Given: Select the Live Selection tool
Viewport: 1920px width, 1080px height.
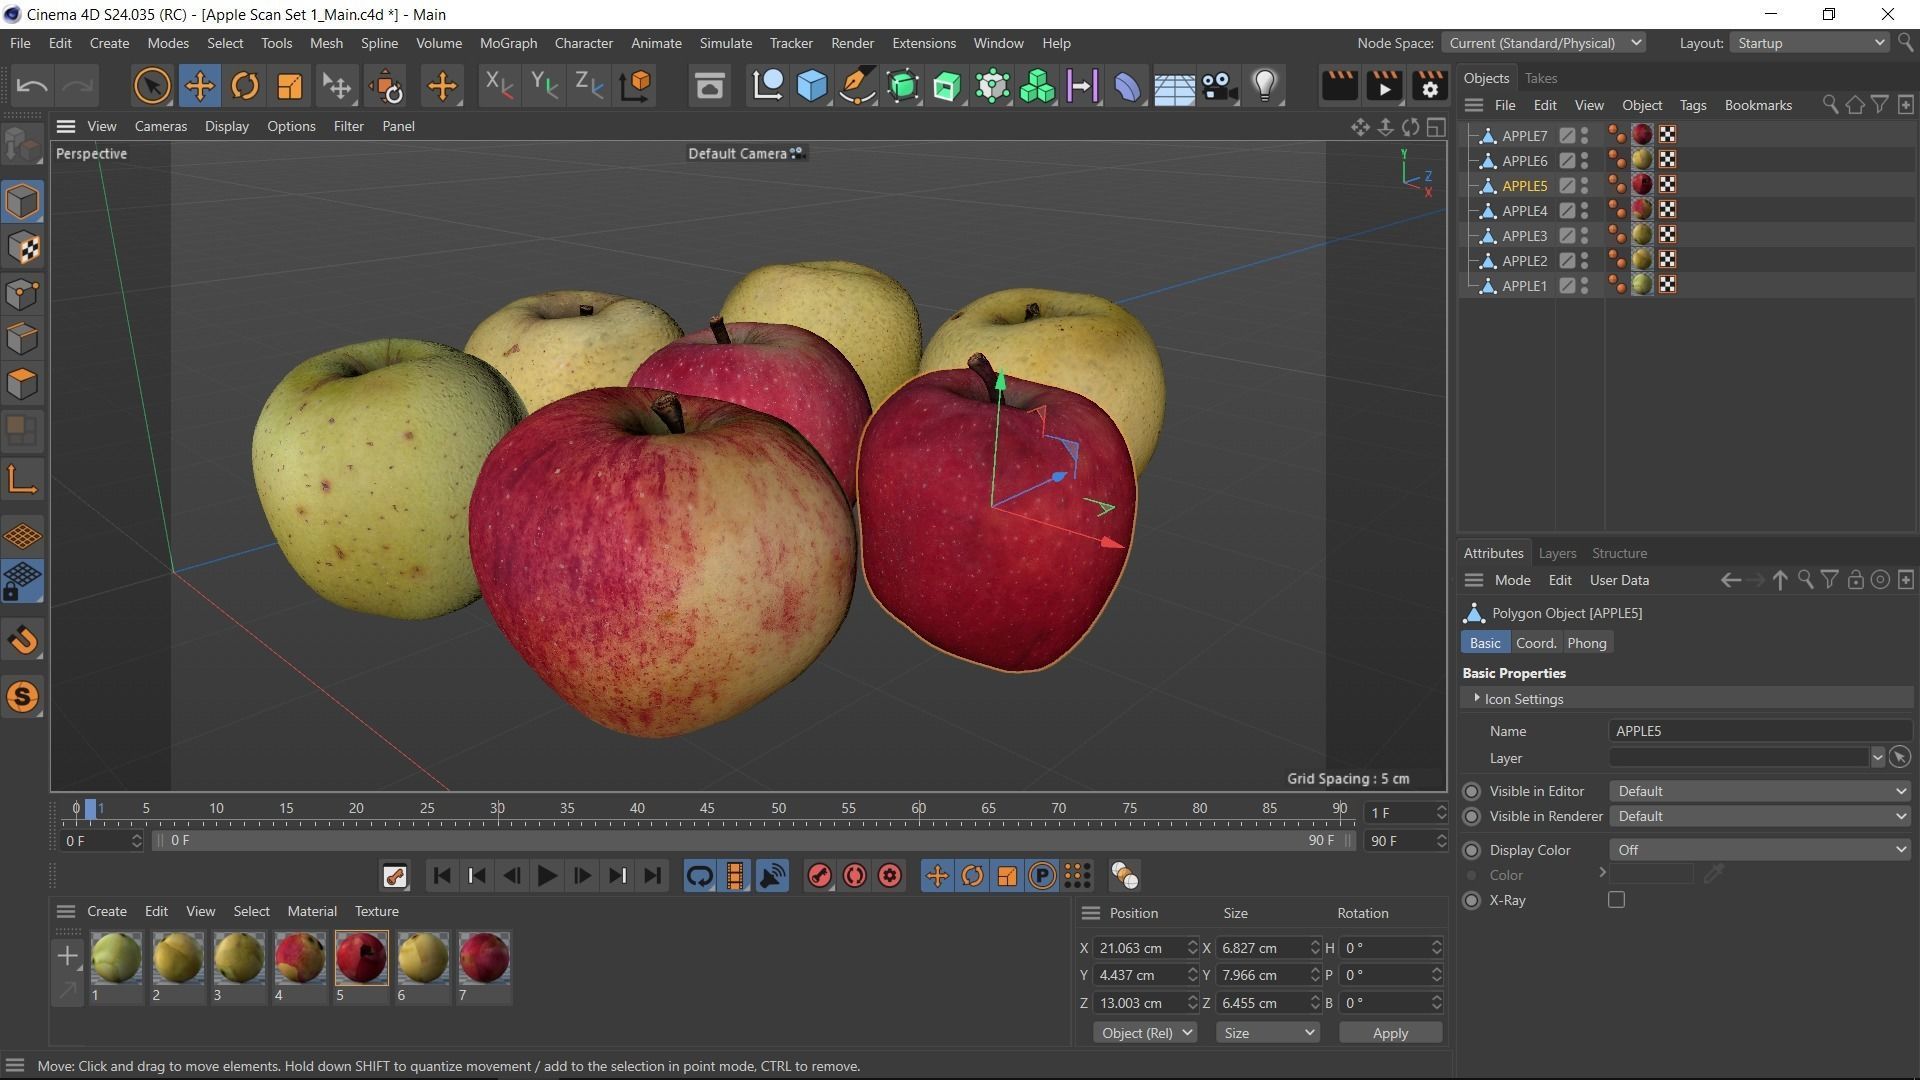Looking at the screenshot, I should (152, 86).
